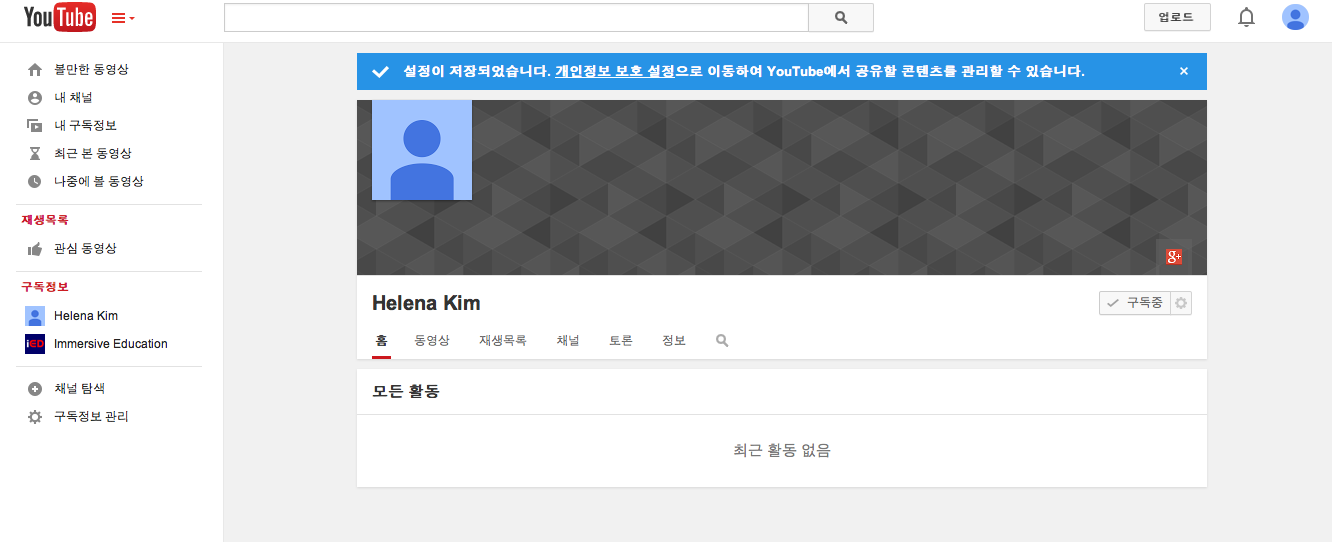The image size is (1332, 542).
Task: Click the 최근 활동 없음 message
Action: [782, 451]
